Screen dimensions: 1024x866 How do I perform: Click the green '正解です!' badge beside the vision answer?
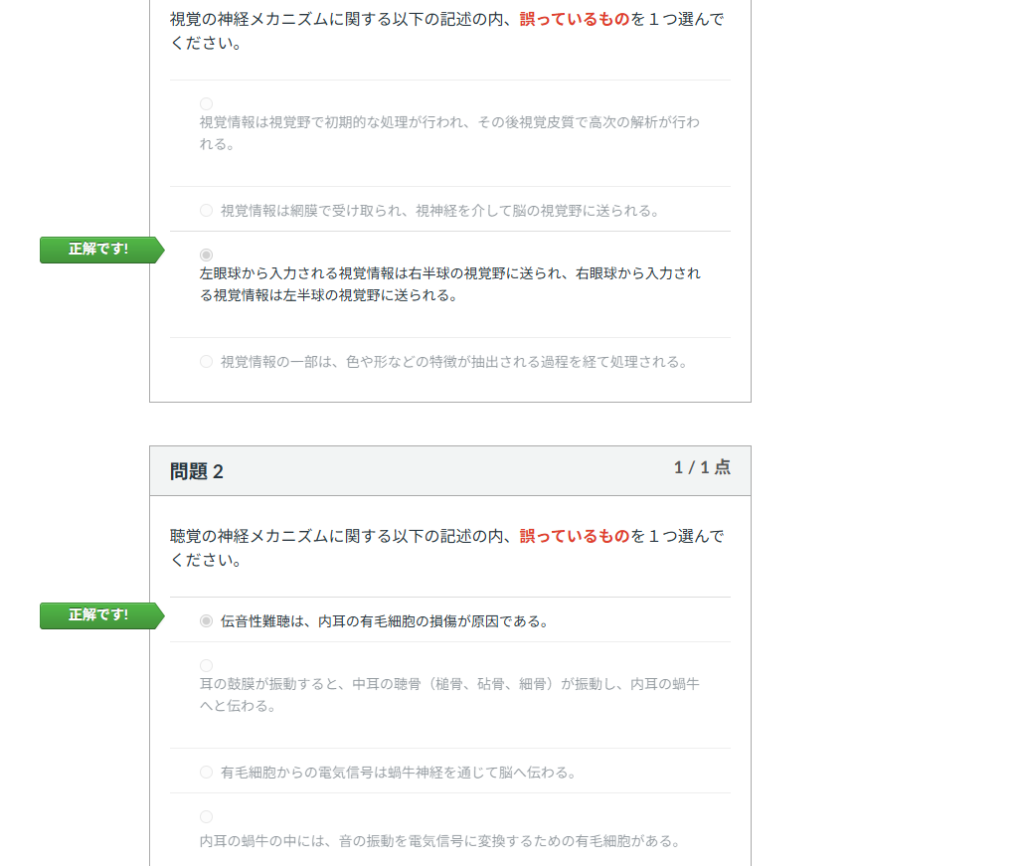pos(99,250)
